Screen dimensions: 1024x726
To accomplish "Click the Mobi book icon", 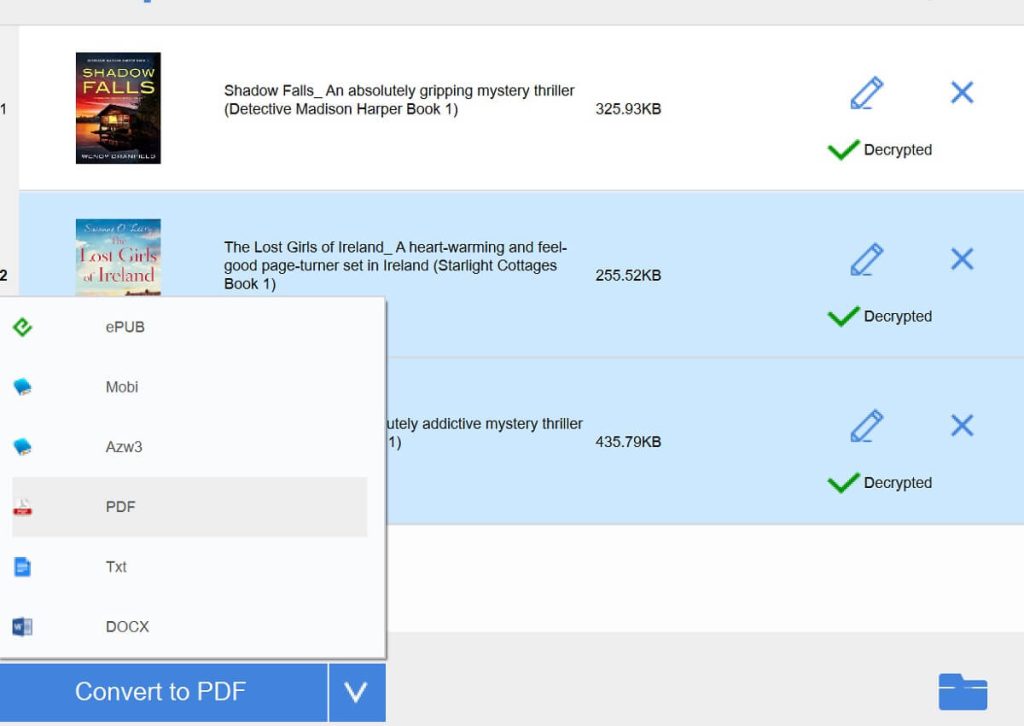I will point(22,387).
